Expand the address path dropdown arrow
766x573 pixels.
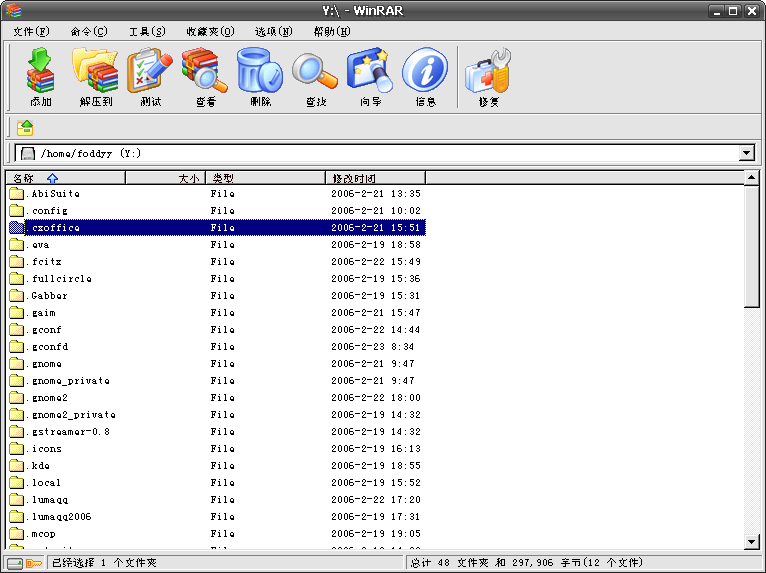click(746, 153)
